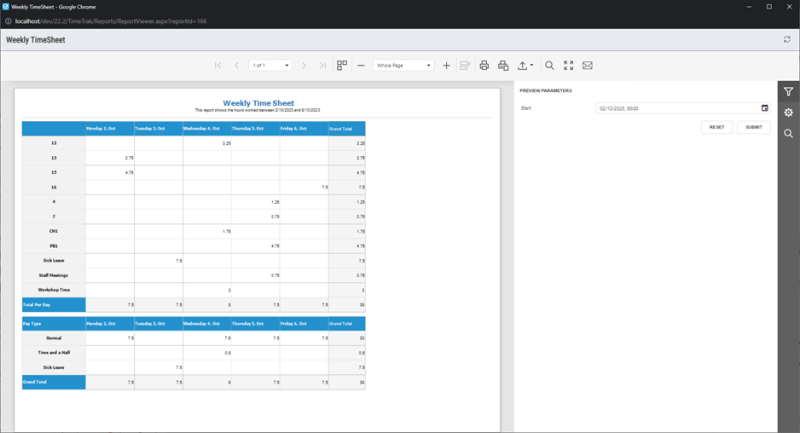The width and height of the screenshot is (800, 433).
Task: Select the Staff Meetings row label
Action: pyautogui.click(x=54, y=275)
